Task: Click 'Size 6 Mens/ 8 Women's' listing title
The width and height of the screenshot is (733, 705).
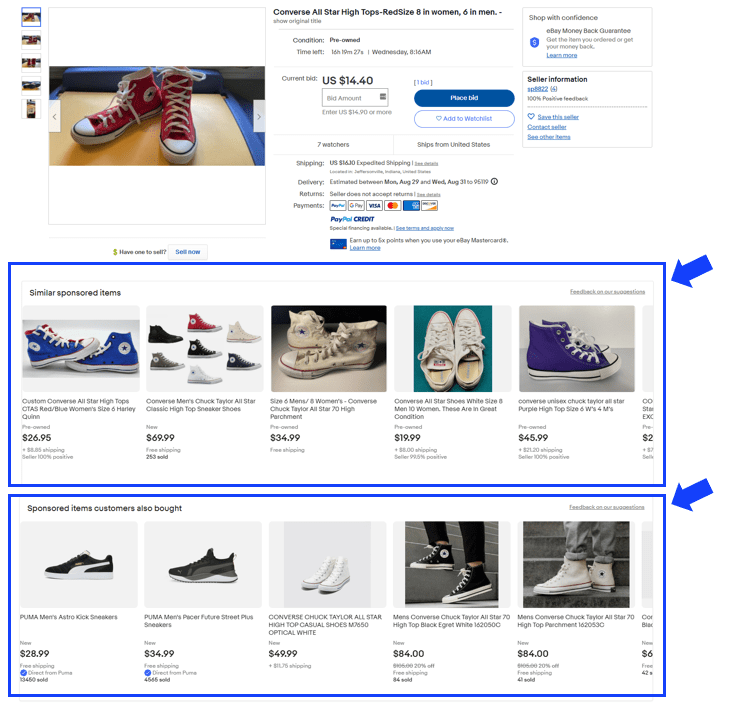Action: [323, 409]
